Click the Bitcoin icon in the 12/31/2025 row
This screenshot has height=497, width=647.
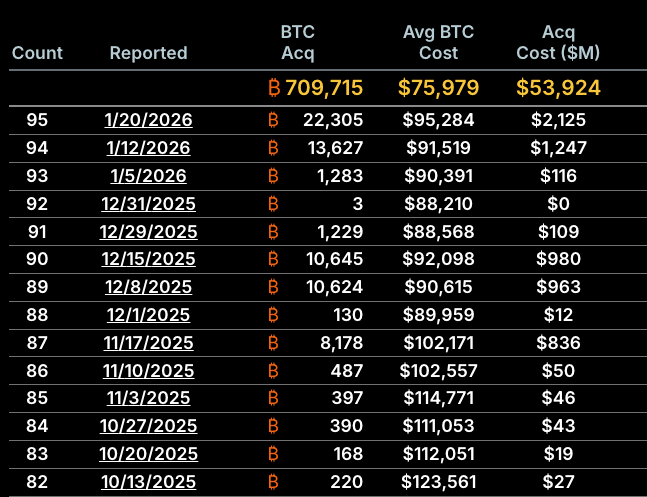click(x=274, y=204)
